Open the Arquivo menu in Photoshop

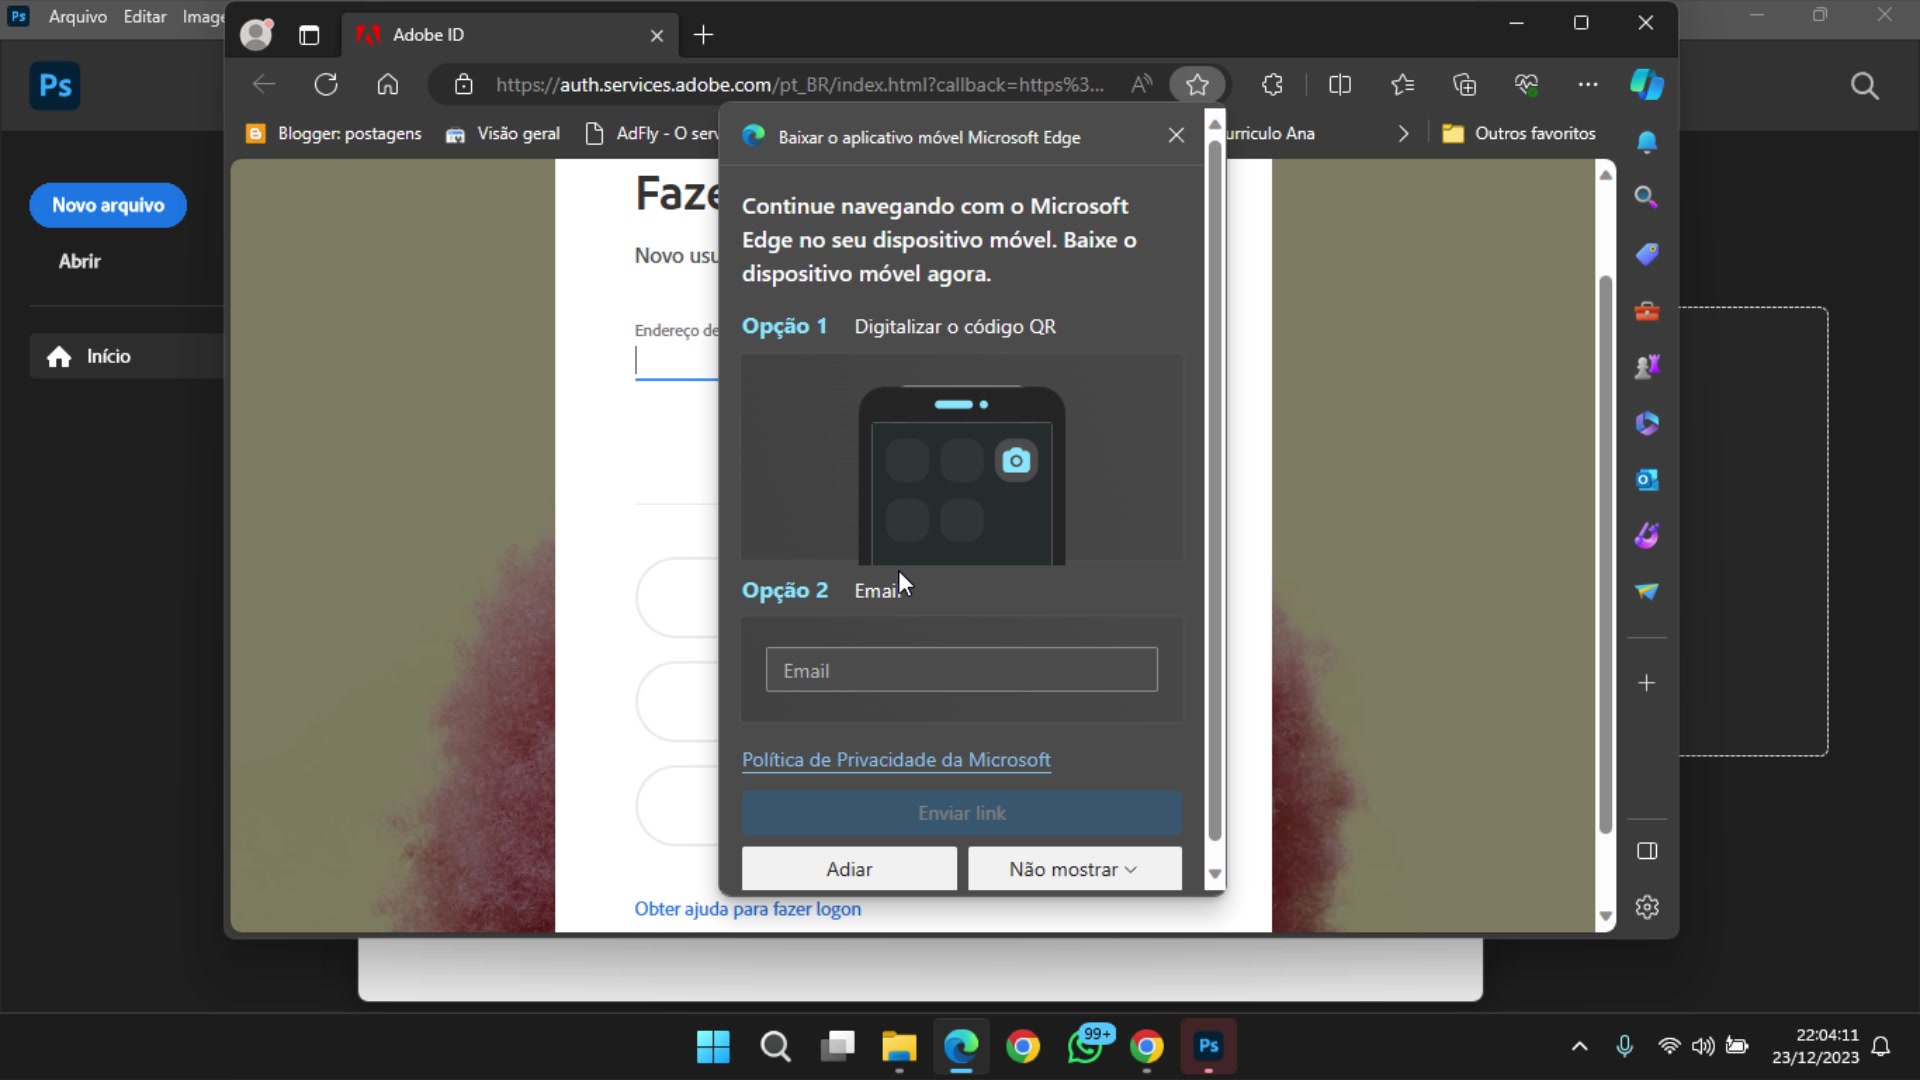pyautogui.click(x=78, y=17)
